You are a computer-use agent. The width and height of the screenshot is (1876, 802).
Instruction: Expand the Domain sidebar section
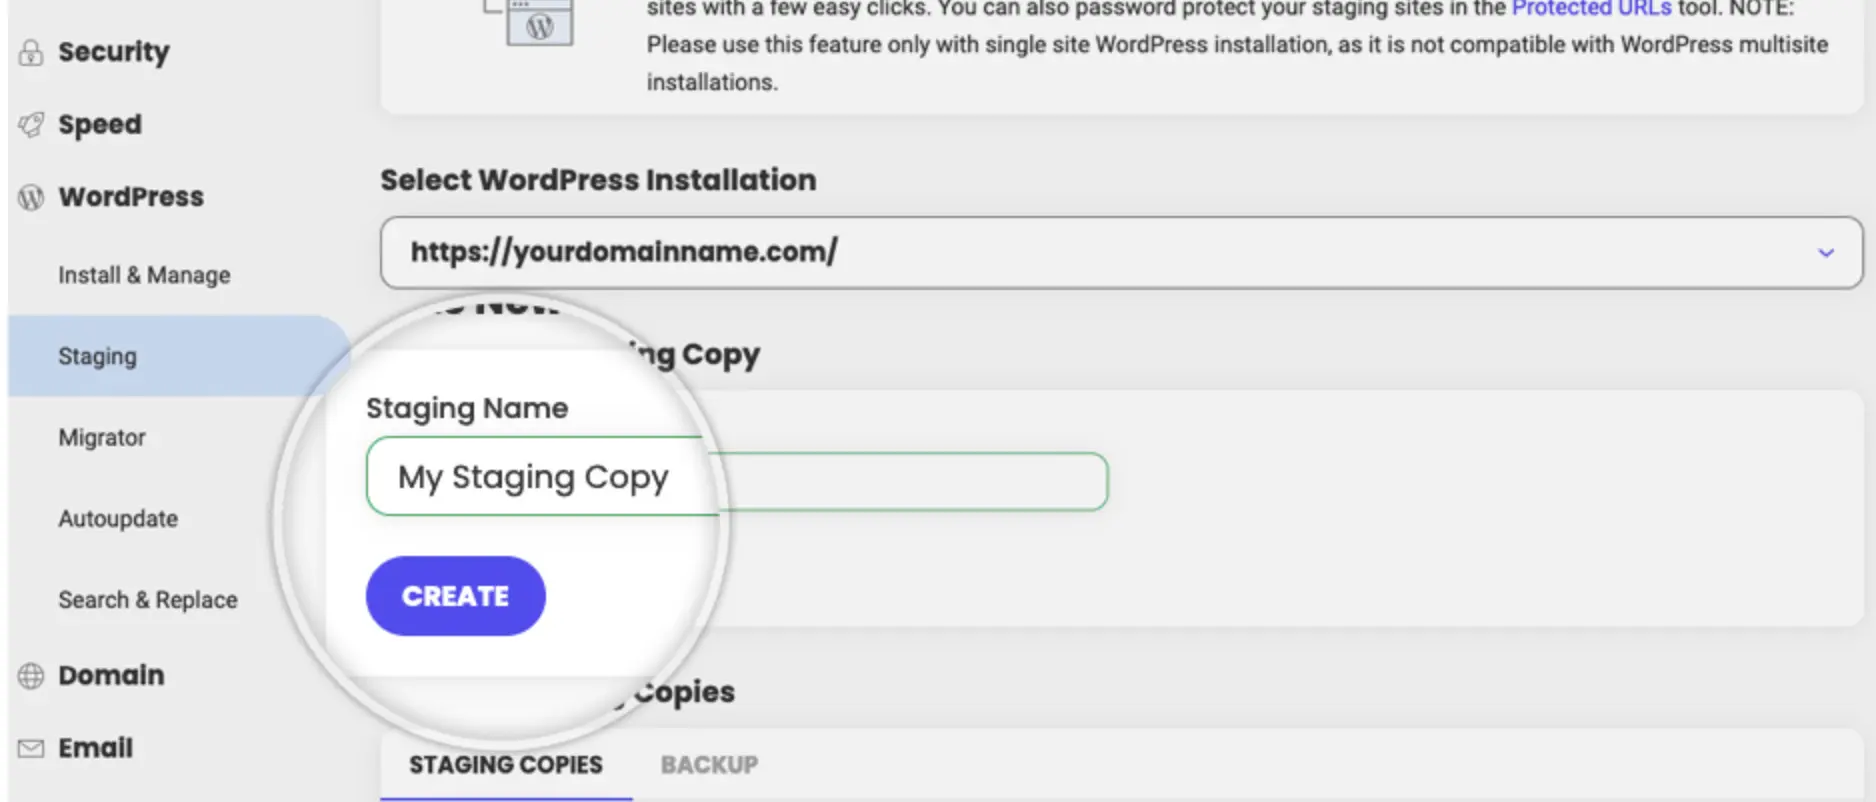coord(111,676)
